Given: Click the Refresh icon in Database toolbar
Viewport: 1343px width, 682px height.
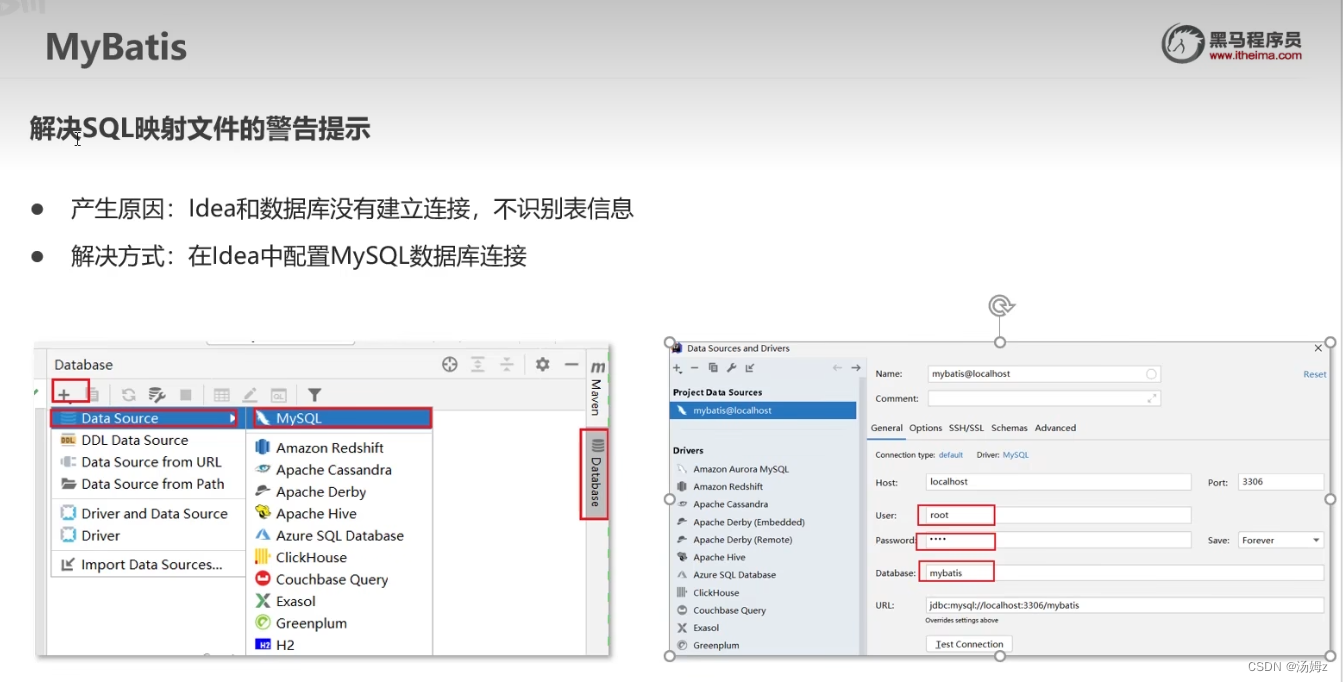Looking at the screenshot, I should click(x=129, y=395).
